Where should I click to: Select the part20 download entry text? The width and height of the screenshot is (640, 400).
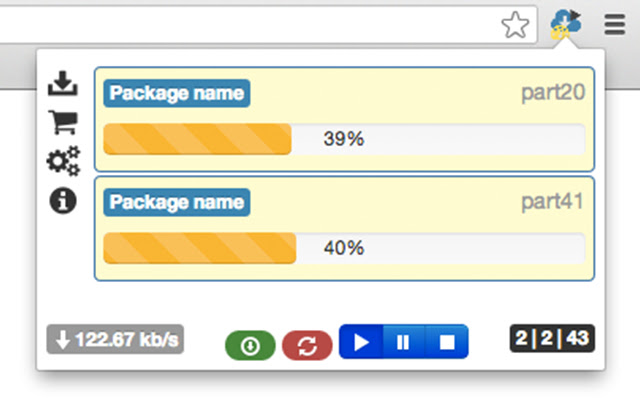pyautogui.click(x=552, y=94)
